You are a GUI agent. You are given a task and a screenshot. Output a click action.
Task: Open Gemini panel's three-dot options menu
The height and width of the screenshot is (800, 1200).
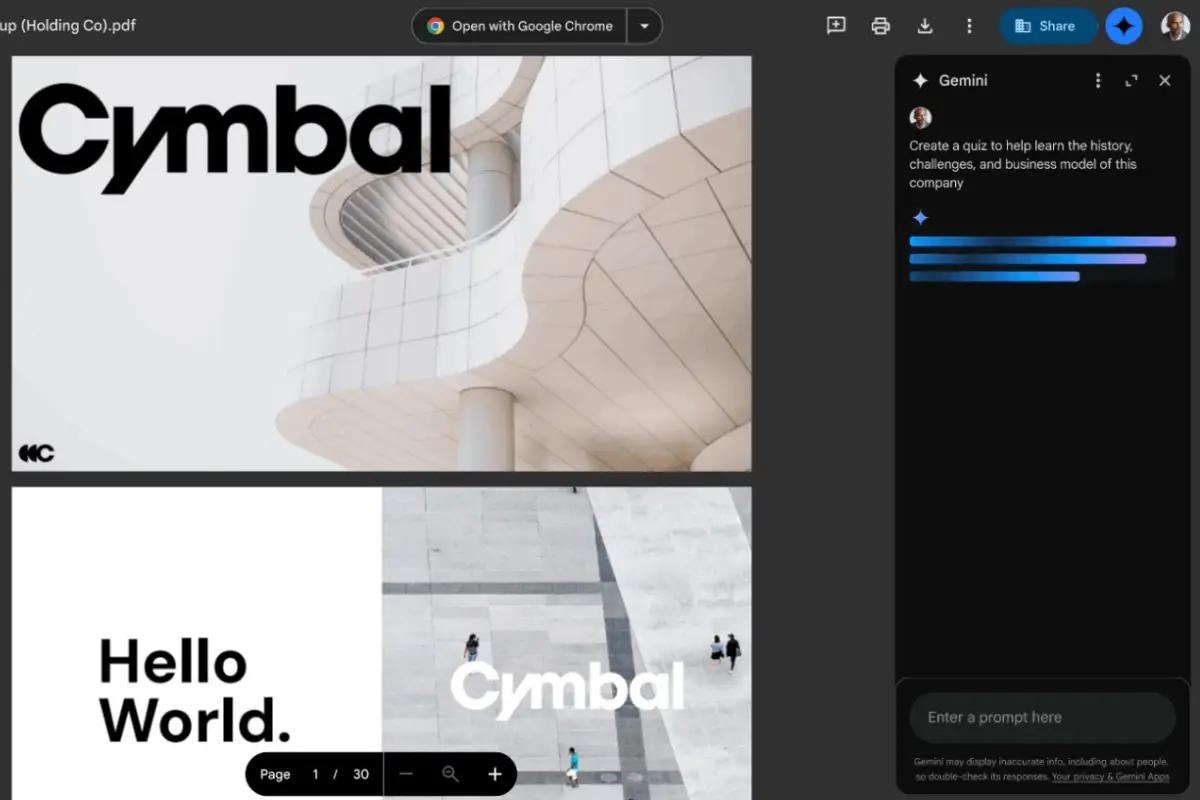pyautogui.click(x=1098, y=81)
